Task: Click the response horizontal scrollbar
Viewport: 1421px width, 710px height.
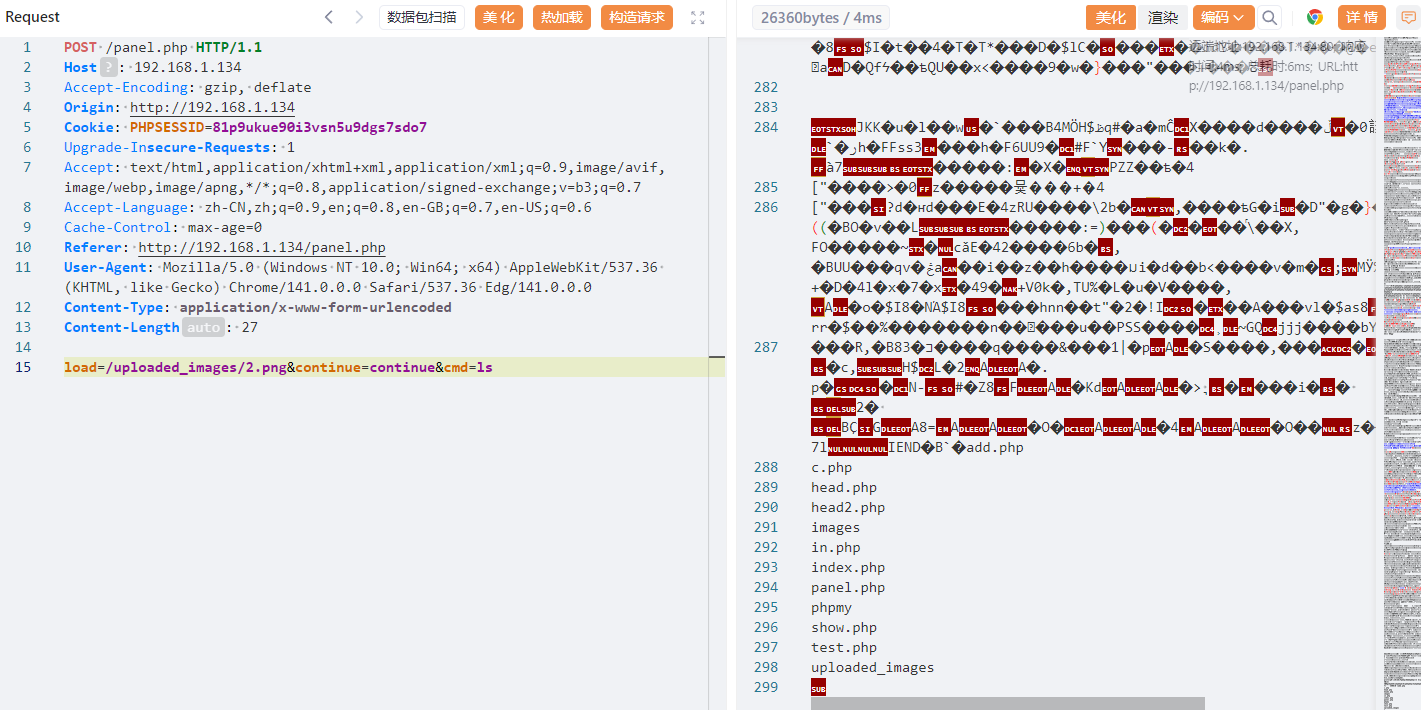Action: tap(1008, 703)
